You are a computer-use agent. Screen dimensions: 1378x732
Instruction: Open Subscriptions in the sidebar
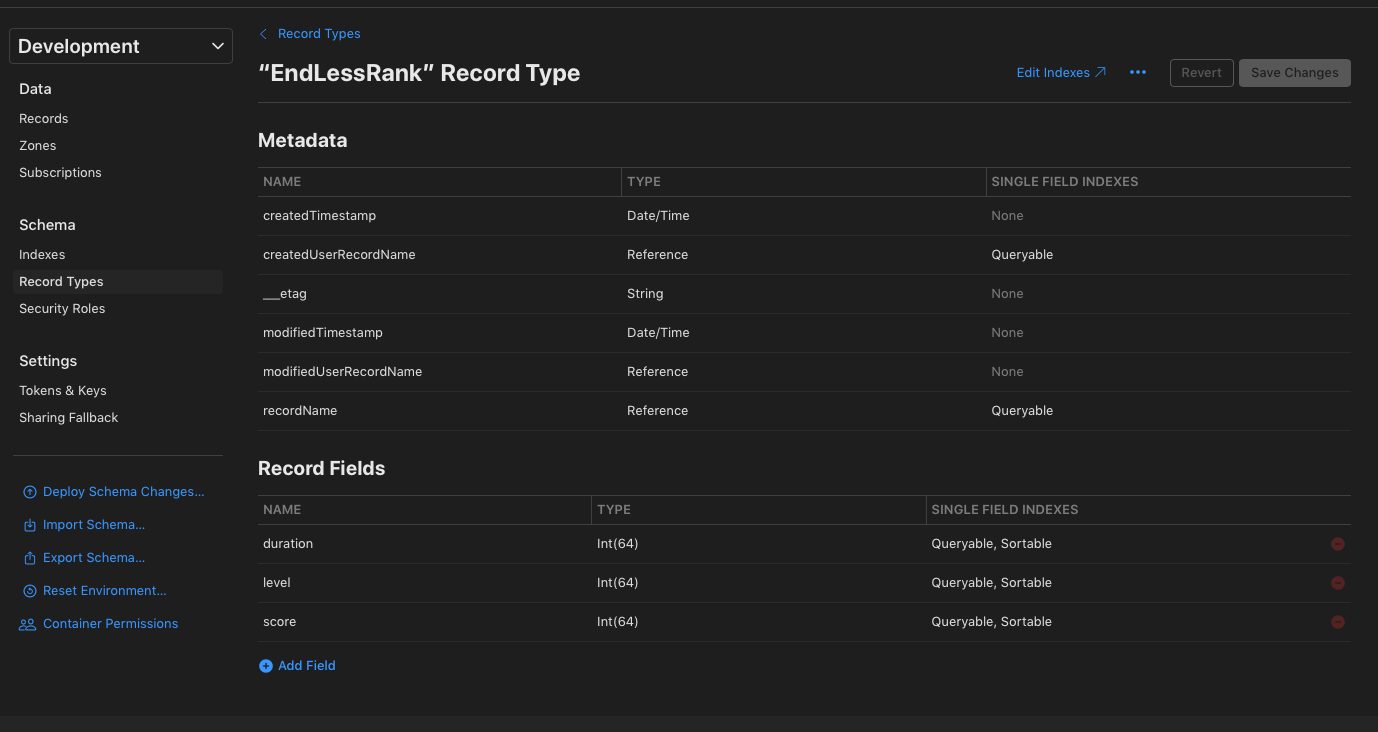pos(60,173)
